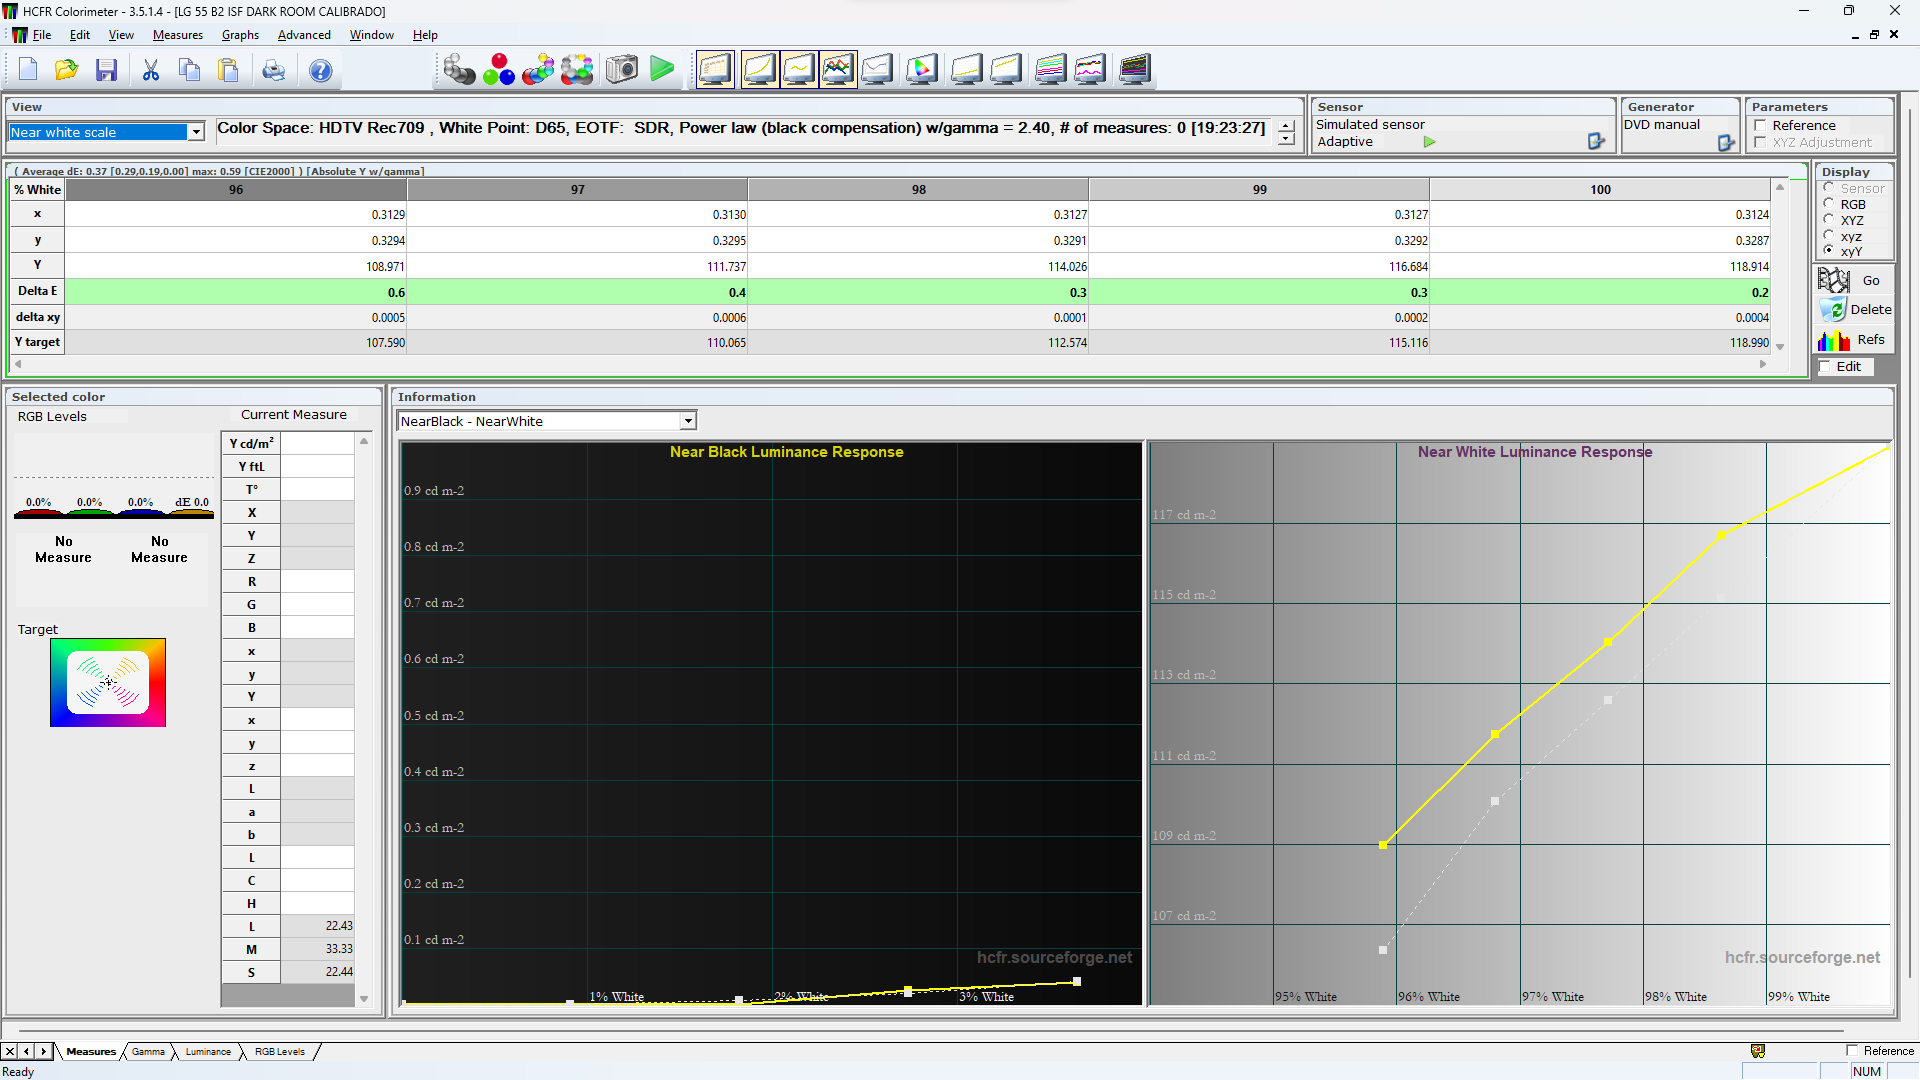Click the Save file toolbar icon

tap(107, 70)
